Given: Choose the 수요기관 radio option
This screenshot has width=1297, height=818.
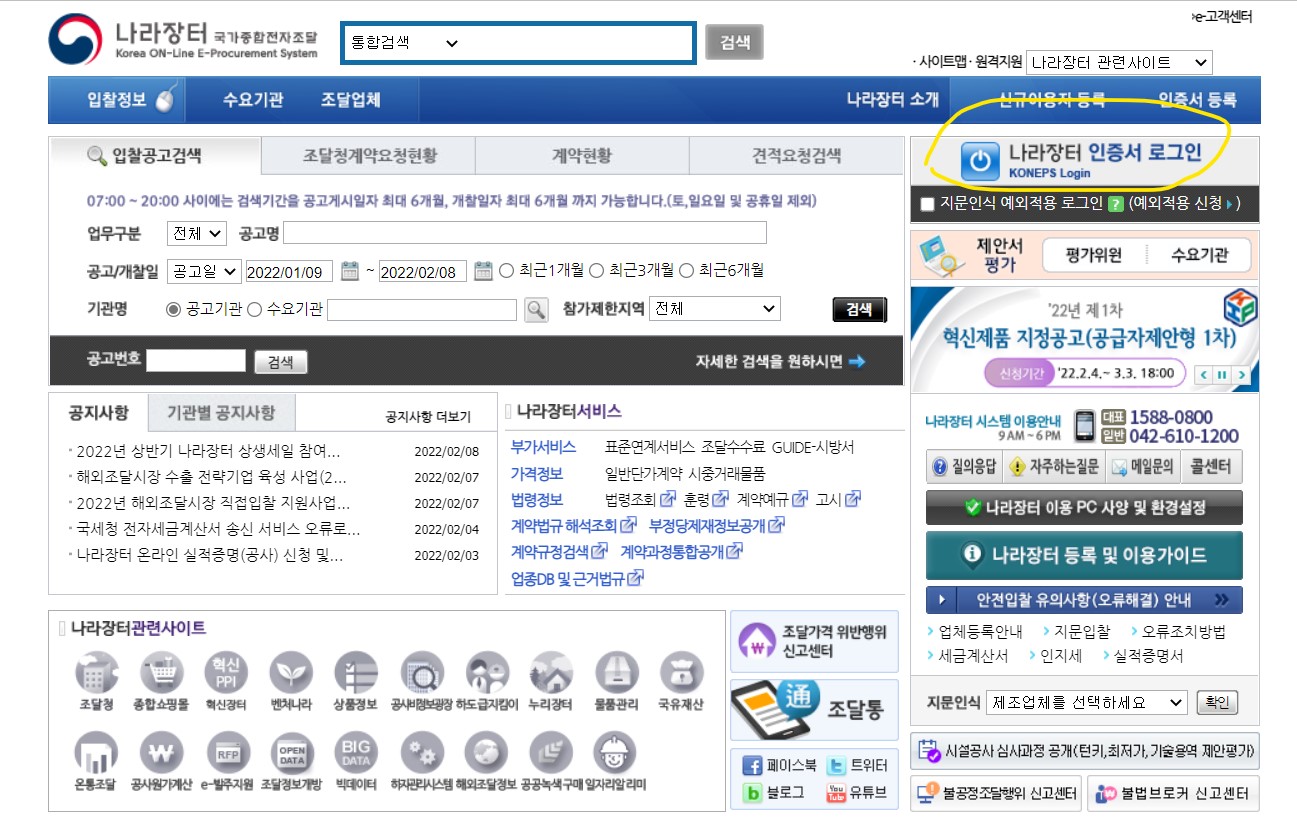Looking at the screenshot, I should coord(254,309).
